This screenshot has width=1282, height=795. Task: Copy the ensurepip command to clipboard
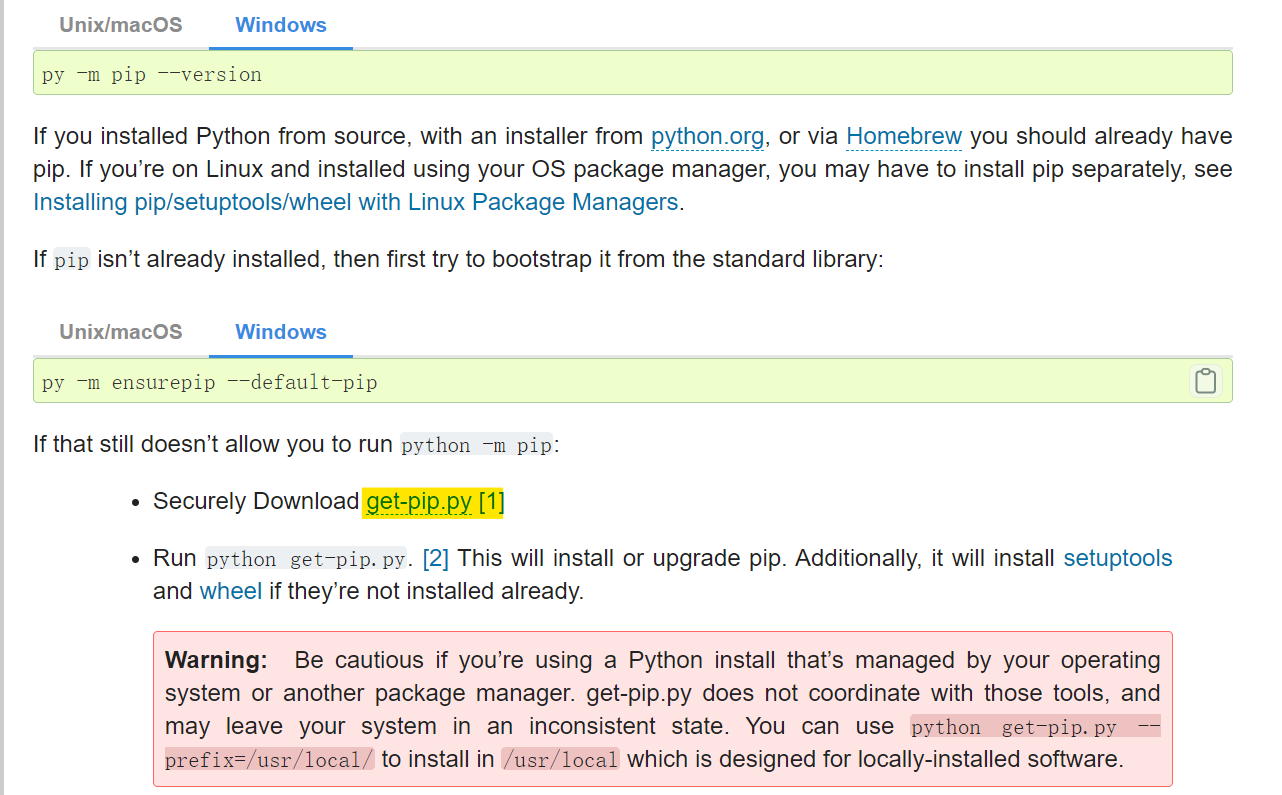(x=1205, y=381)
